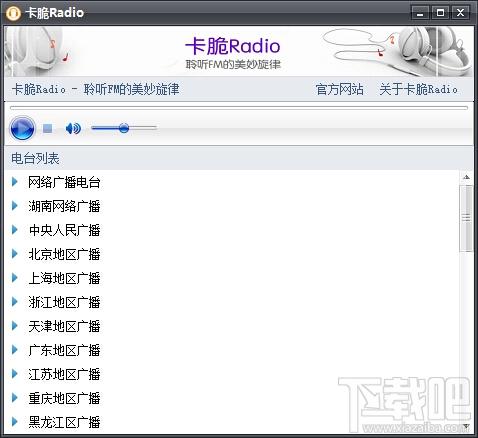Select the 广东地区广播 list entry
This screenshot has height=438, width=478.
64,350
